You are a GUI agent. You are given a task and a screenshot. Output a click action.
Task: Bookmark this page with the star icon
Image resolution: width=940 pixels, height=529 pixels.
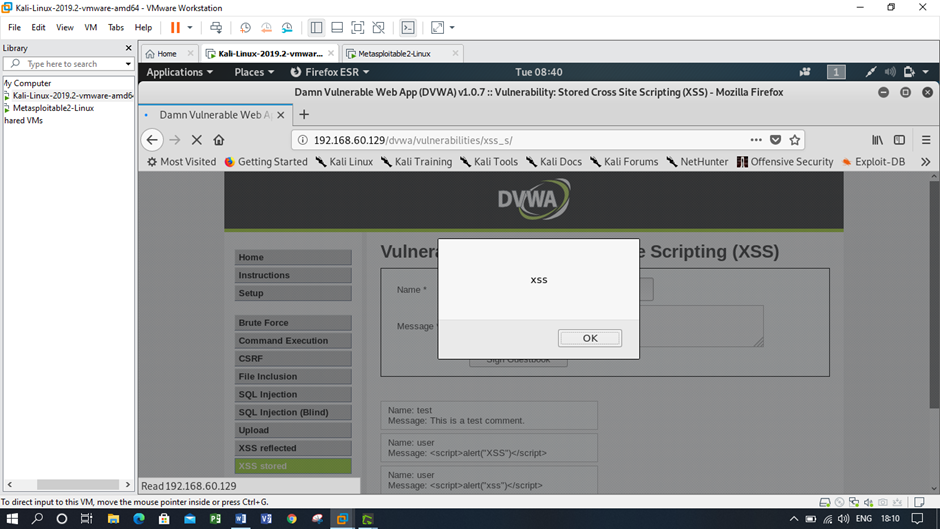[x=795, y=140]
